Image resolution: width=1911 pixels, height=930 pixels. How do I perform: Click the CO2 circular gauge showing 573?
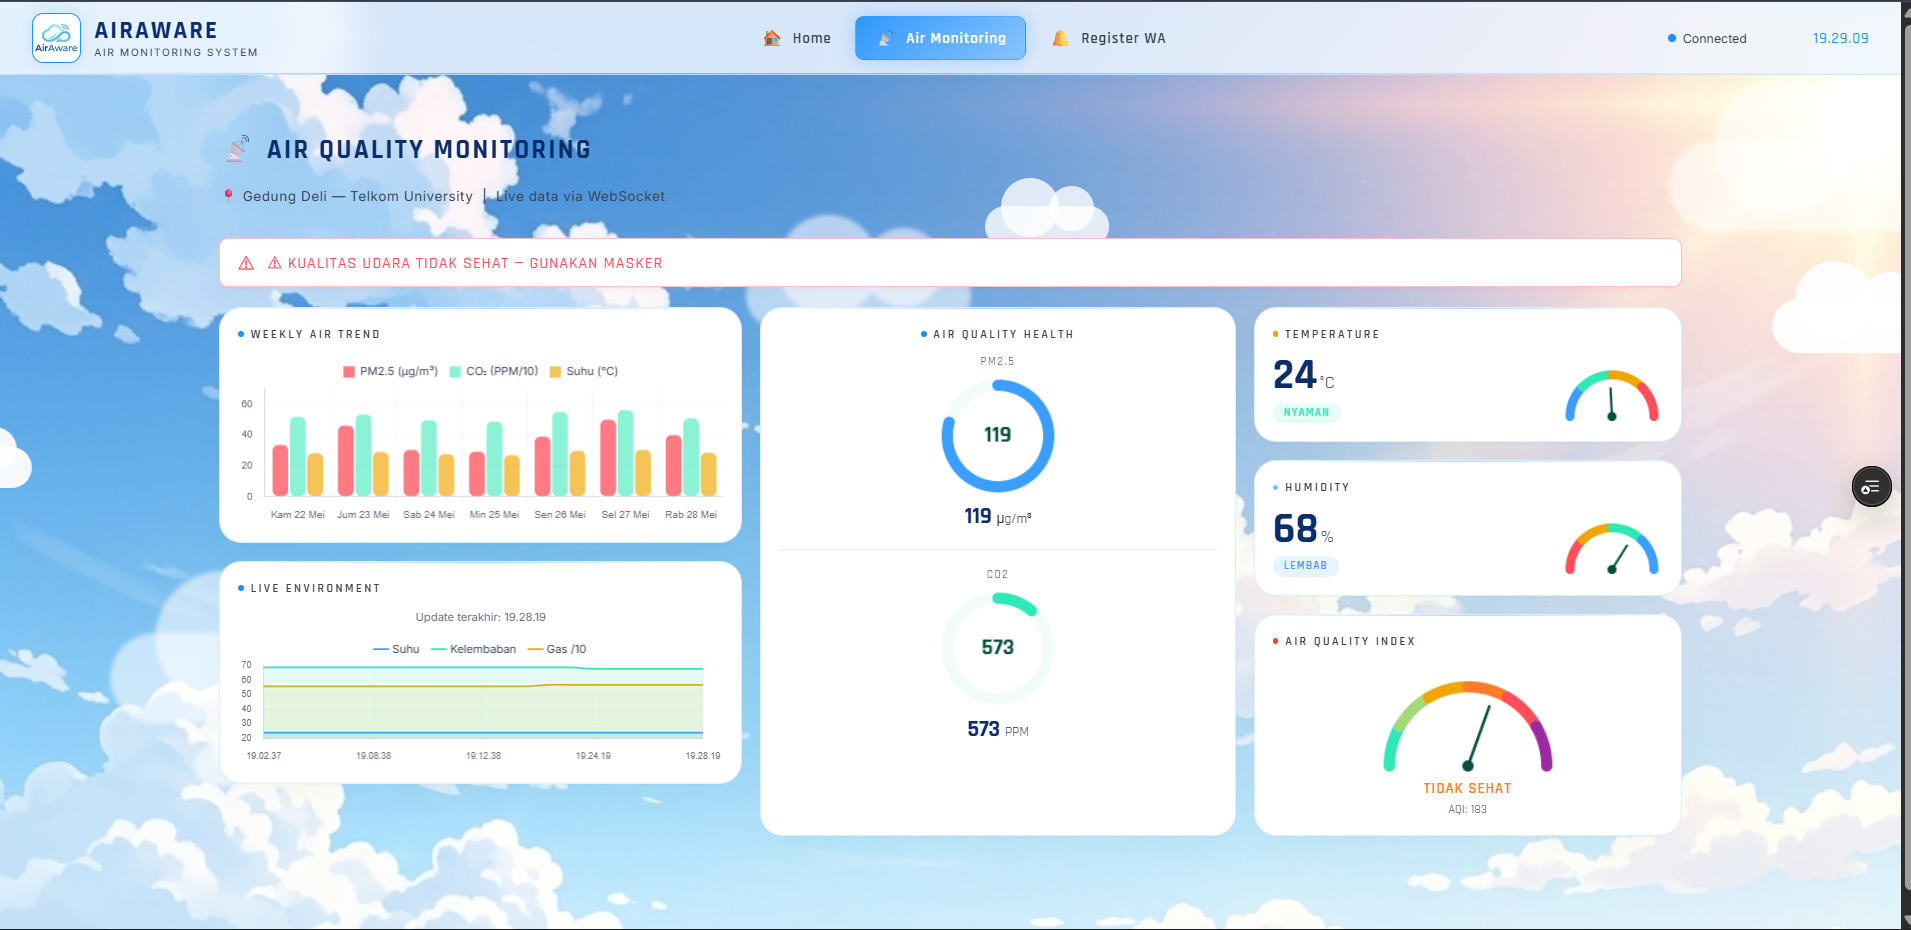[997, 648]
